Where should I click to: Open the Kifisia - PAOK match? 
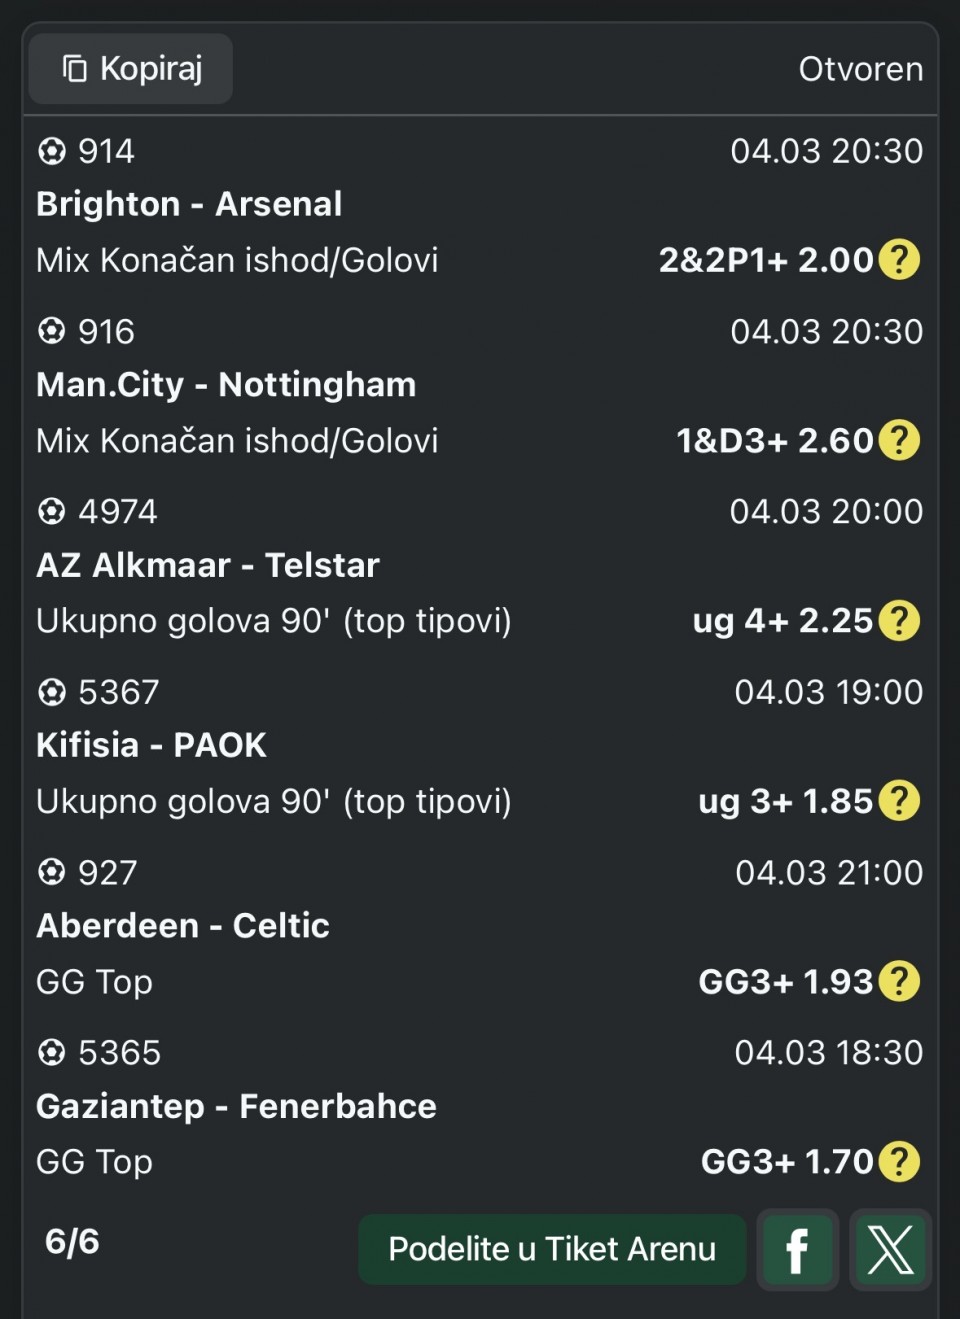(152, 745)
